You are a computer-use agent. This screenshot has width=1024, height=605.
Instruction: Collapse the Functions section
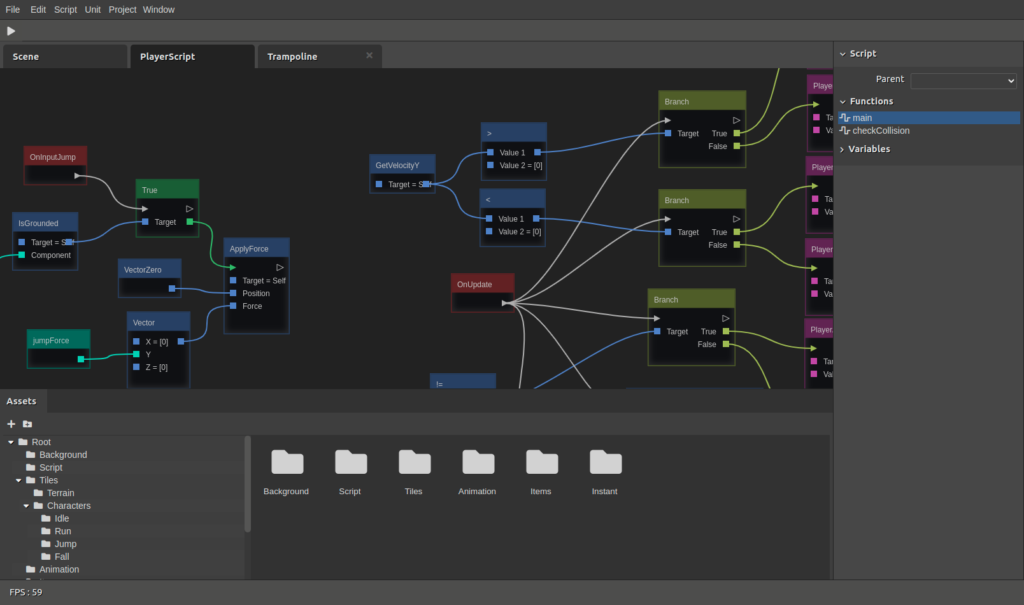click(x=842, y=101)
